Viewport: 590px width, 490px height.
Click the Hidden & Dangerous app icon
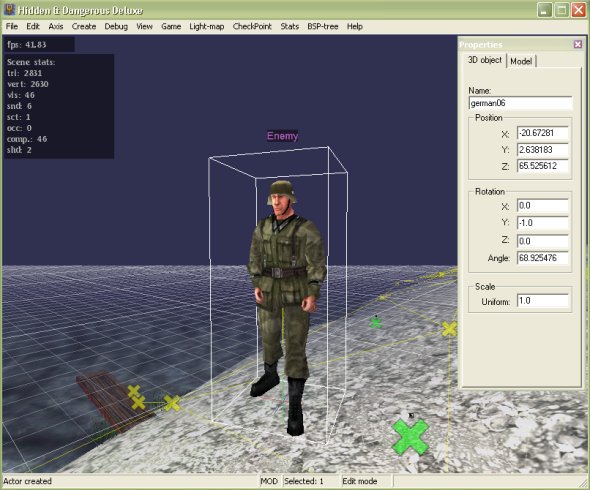point(9,10)
